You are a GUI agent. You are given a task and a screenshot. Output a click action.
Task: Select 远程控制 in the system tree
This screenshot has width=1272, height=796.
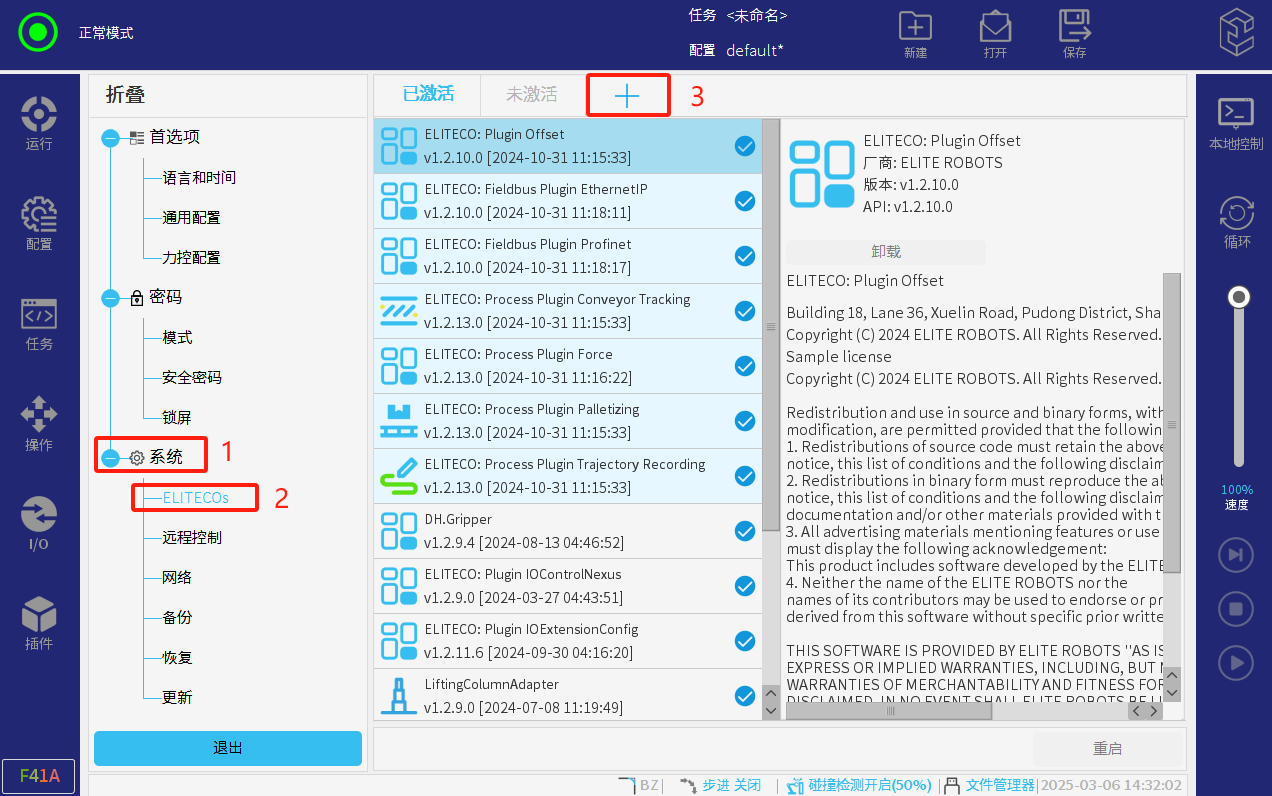click(192, 538)
